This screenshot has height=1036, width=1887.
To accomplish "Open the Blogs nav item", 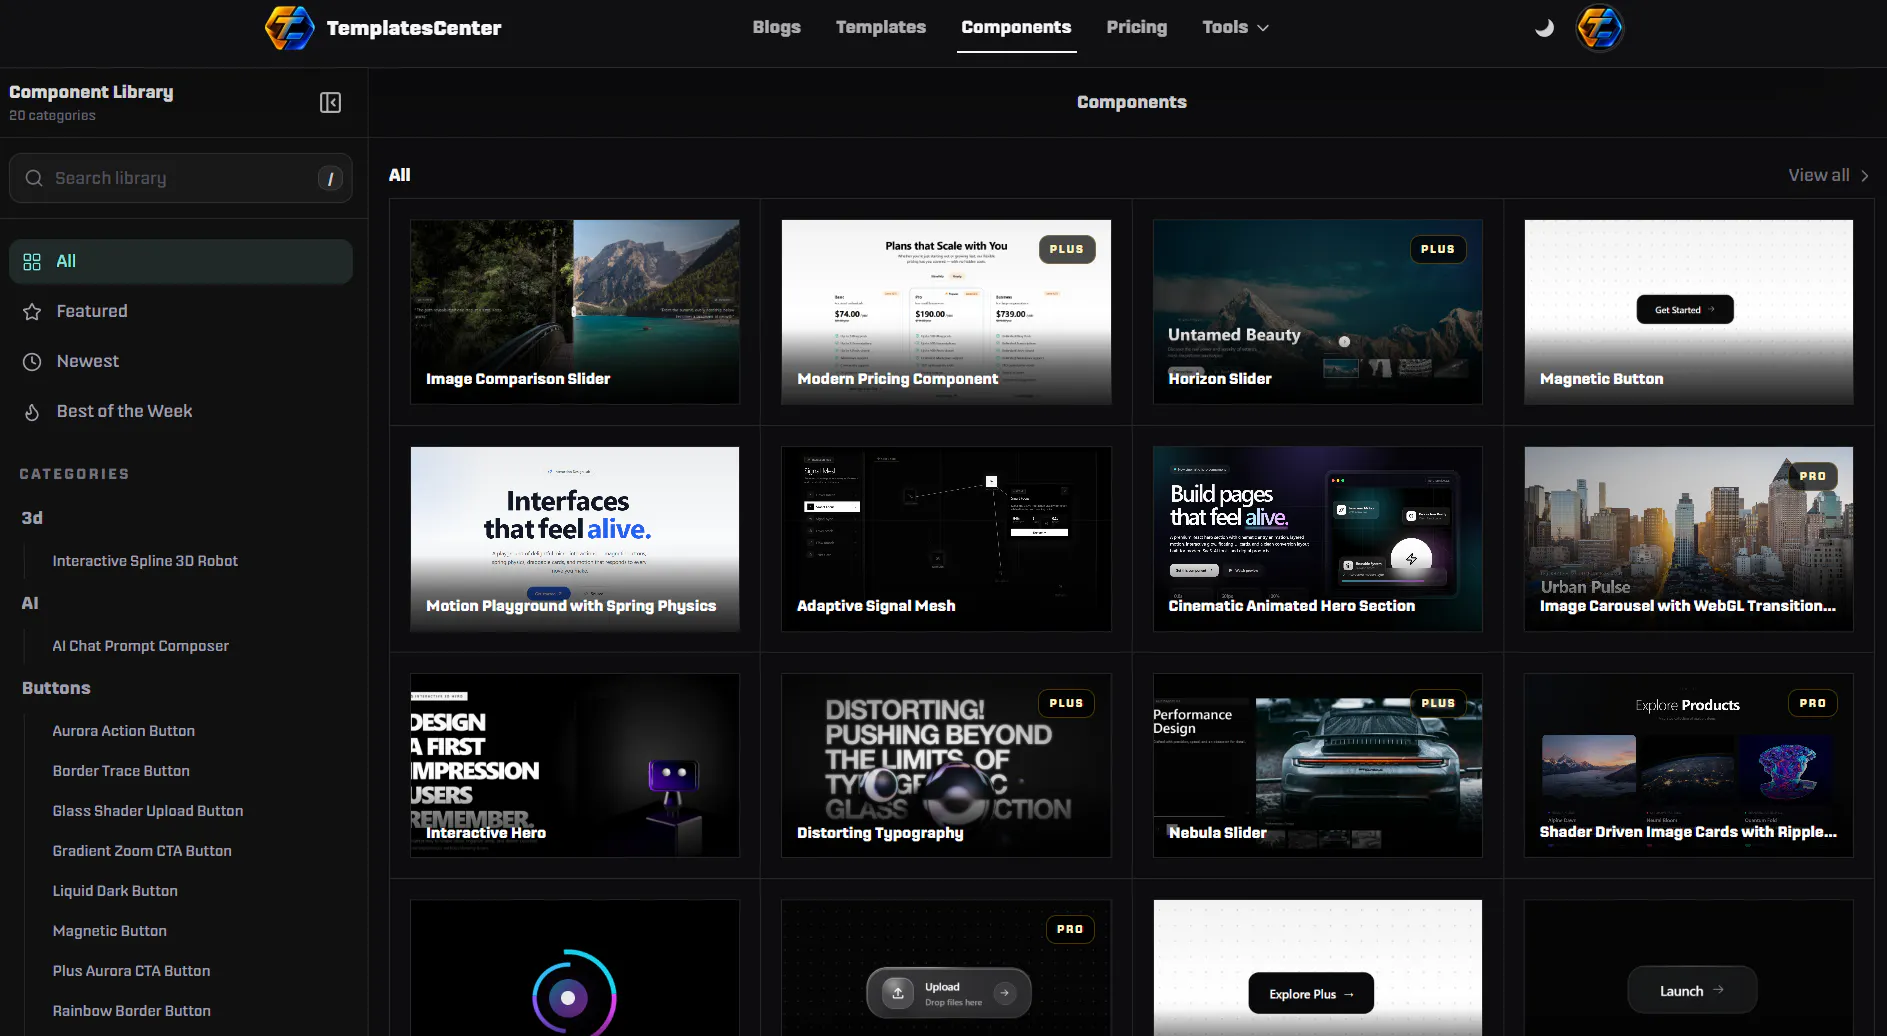I will click(x=777, y=27).
